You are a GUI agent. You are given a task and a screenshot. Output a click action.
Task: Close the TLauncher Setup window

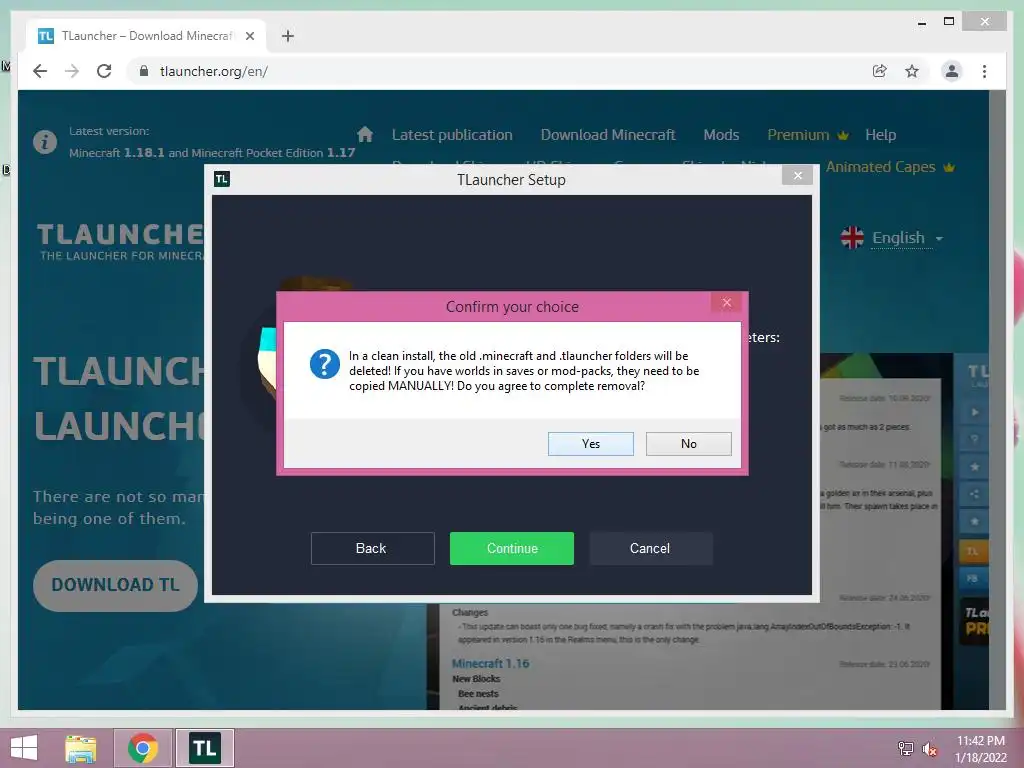(797, 176)
